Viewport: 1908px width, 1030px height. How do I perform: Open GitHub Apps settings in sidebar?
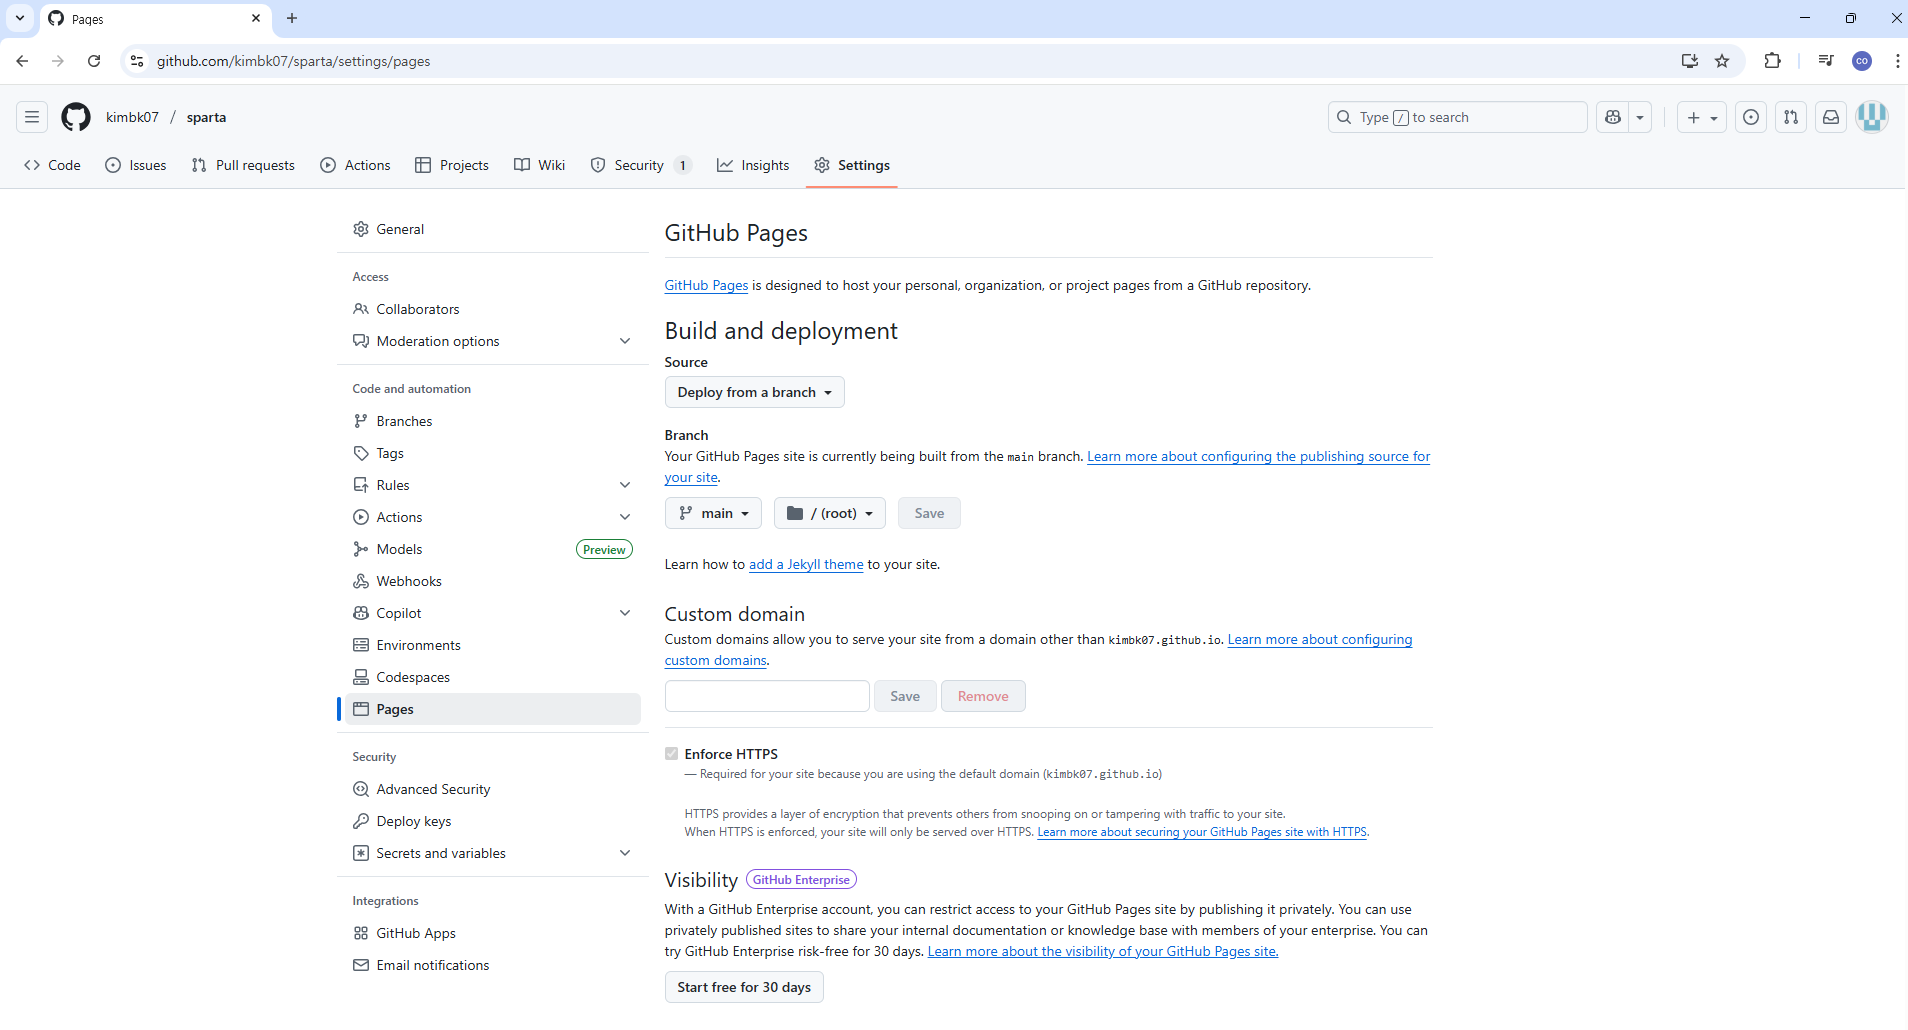[x=493, y=933]
